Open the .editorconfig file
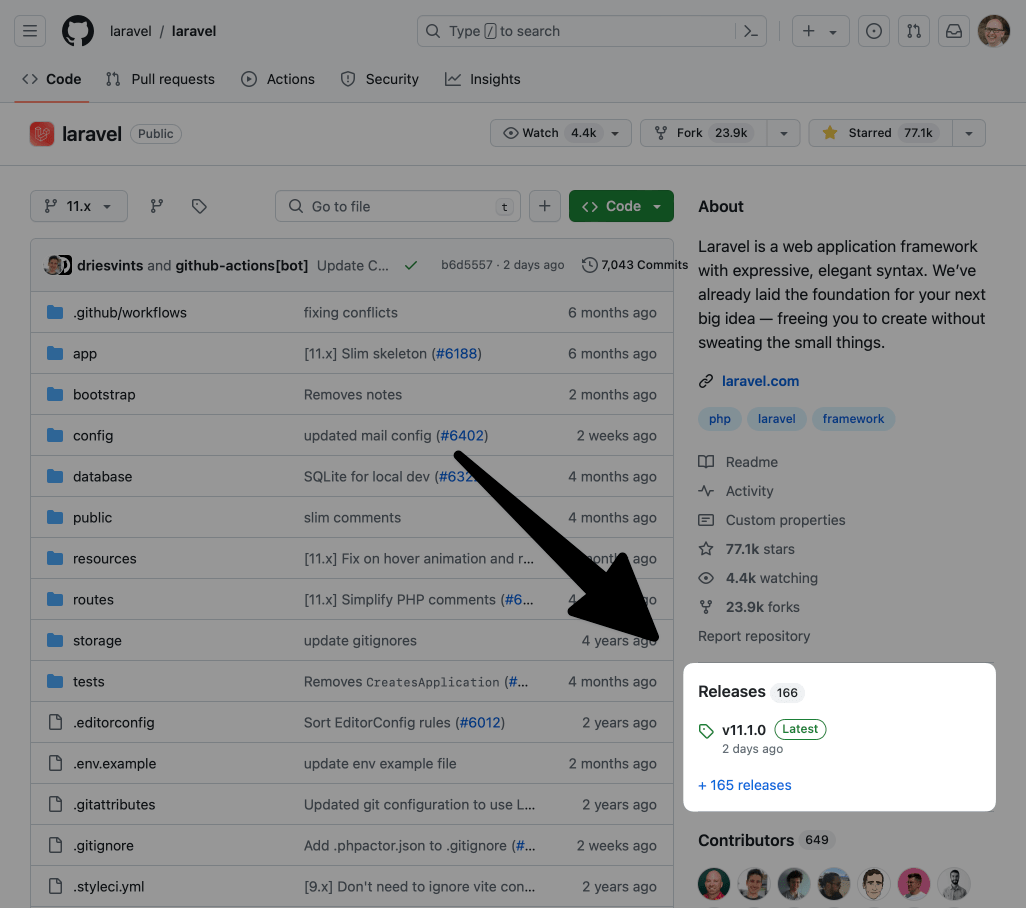 (x=113, y=723)
